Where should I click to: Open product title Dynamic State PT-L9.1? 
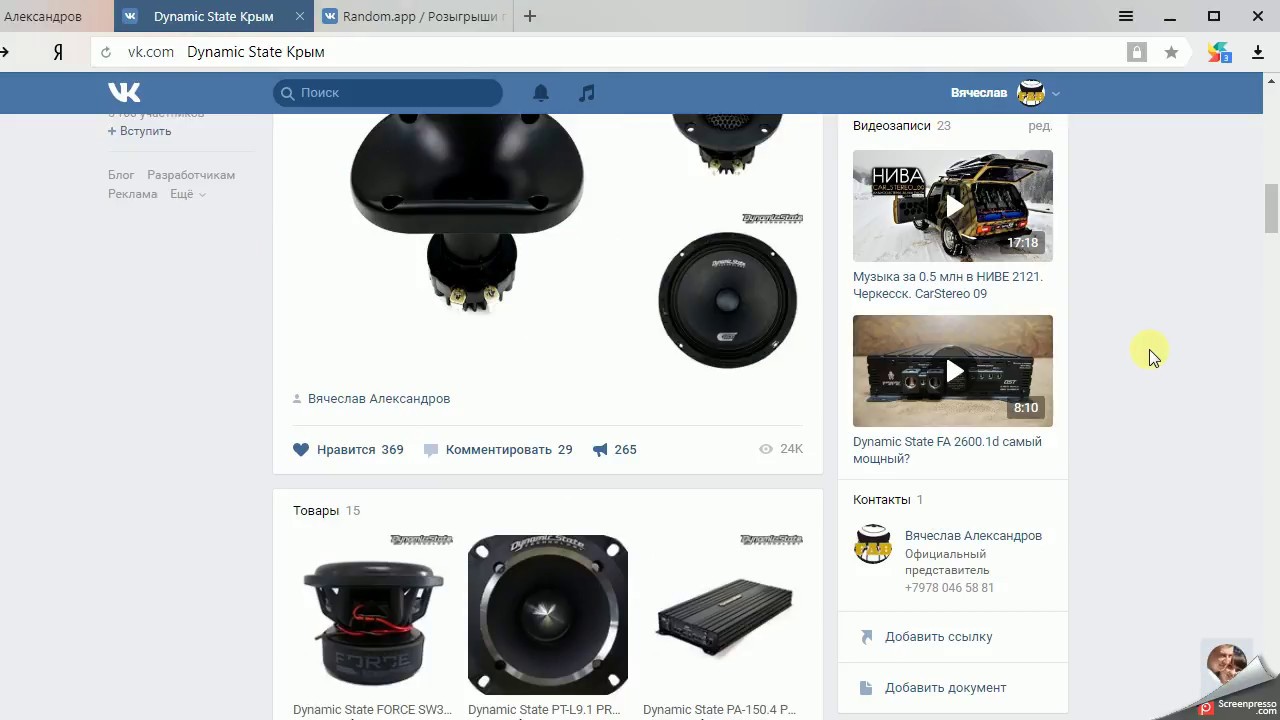544,710
